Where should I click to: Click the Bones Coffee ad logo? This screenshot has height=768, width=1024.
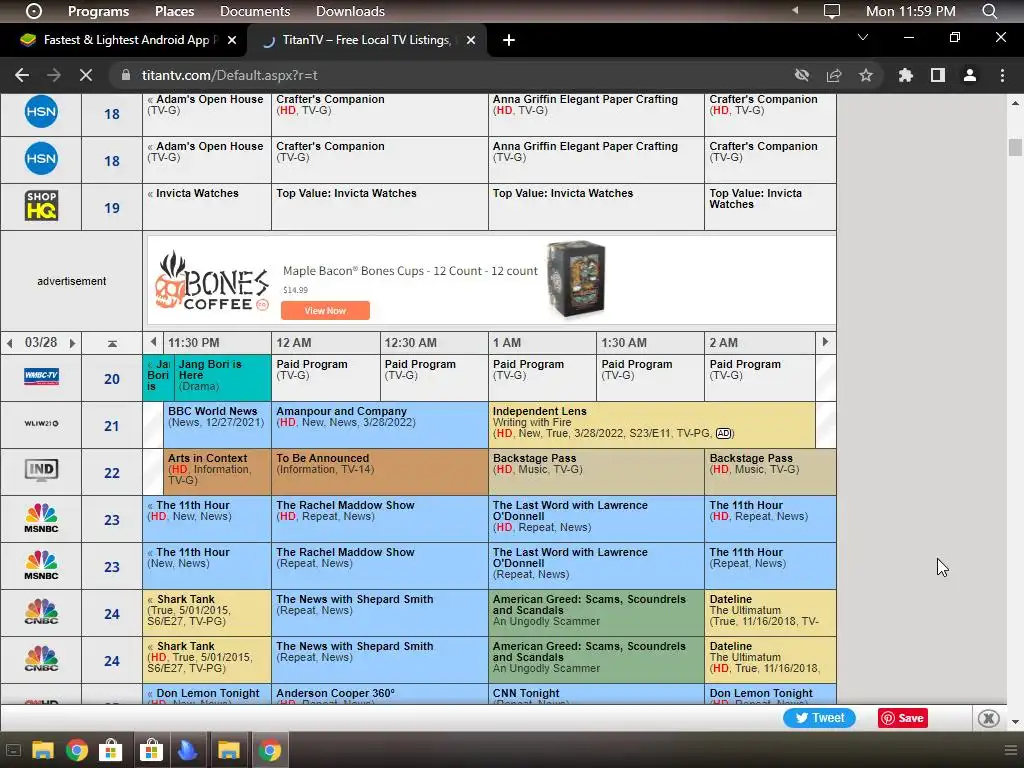(x=212, y=281)
